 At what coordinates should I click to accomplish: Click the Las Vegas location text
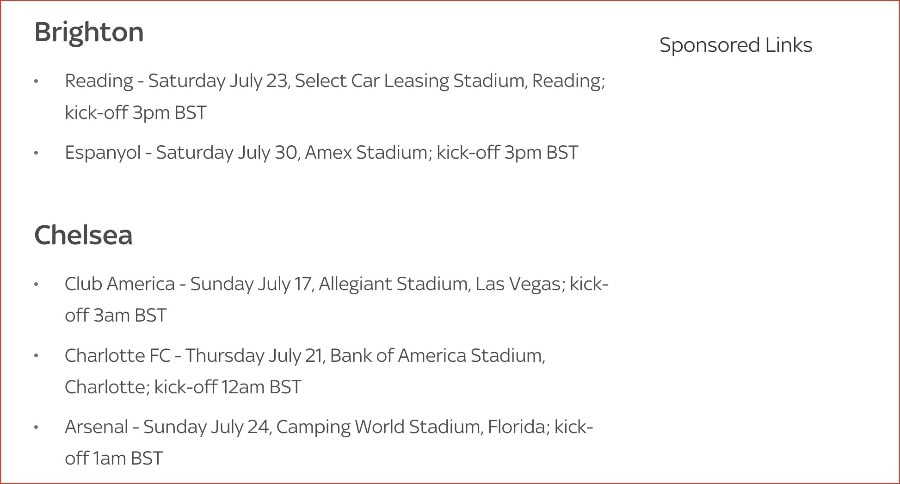point(517,284)
